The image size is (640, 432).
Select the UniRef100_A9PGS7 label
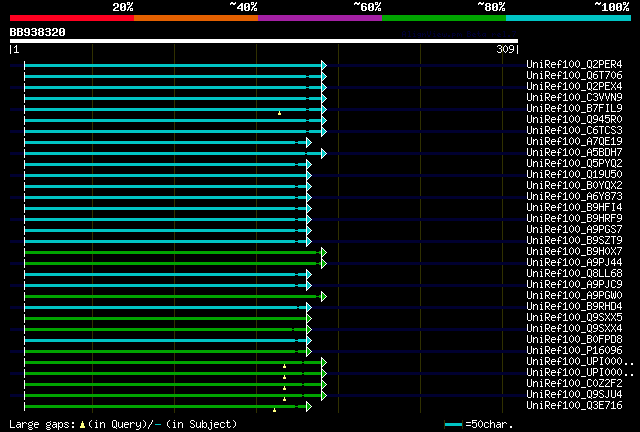pyautogui.click(x=574, y=229)
